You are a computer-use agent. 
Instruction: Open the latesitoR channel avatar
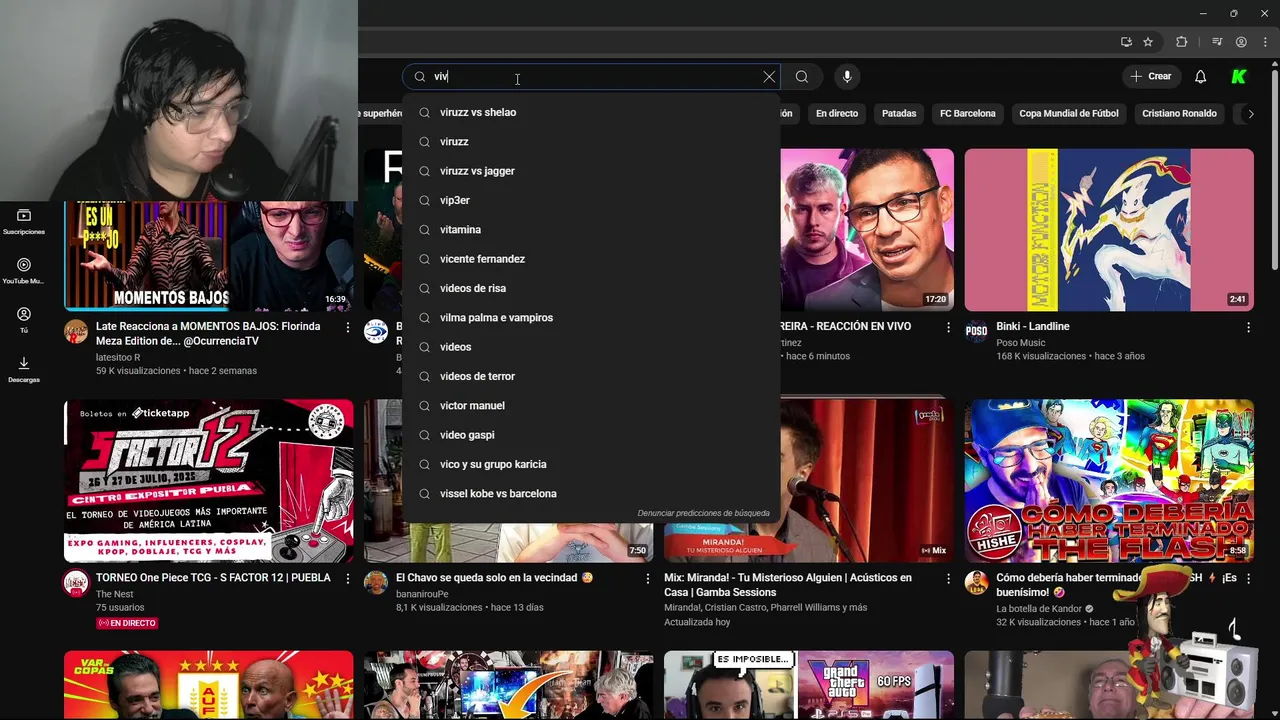76,332
